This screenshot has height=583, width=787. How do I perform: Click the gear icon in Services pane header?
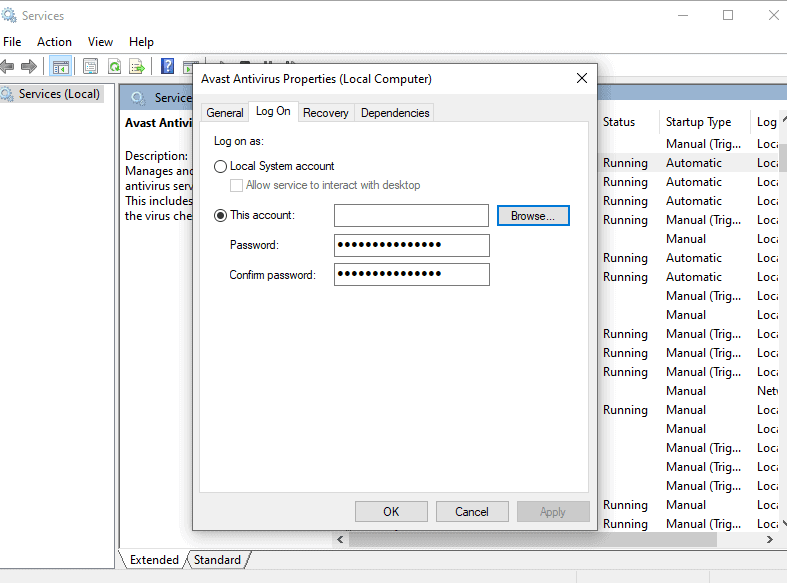[x=138, y=98]
